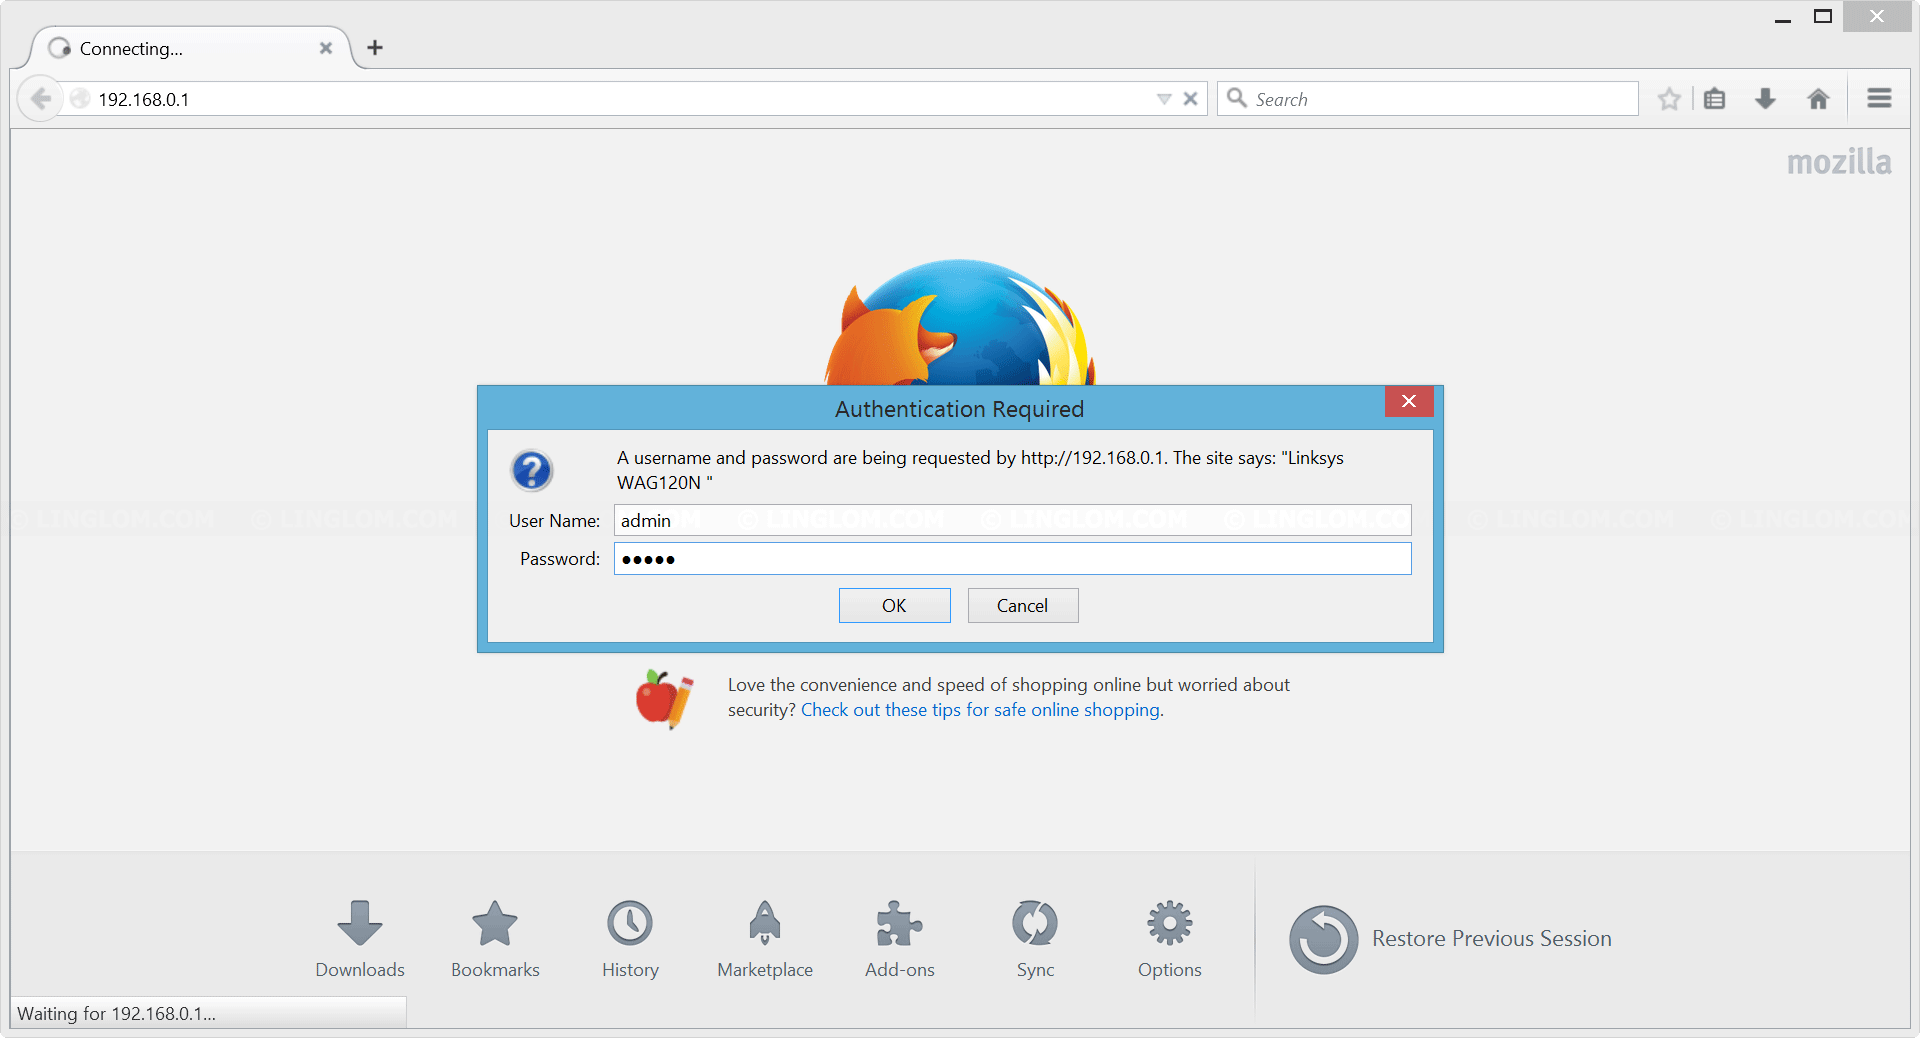Open the URL history dropdown arrow

(x=1163, y=99)
